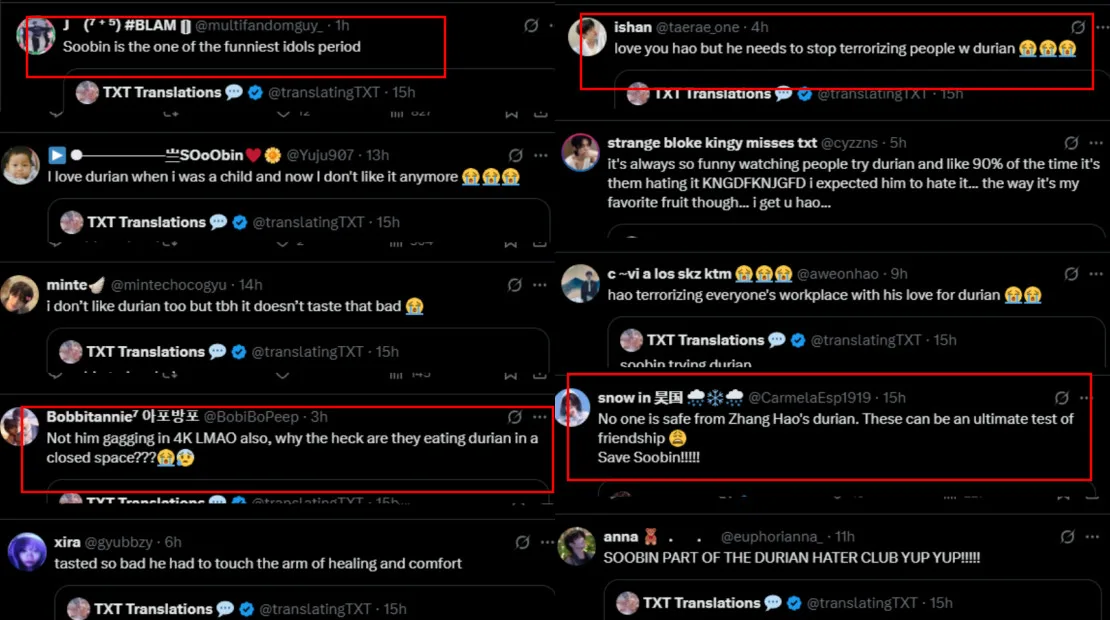Click the Grok icon on gyubbzy's tweet

pos(522,542)
